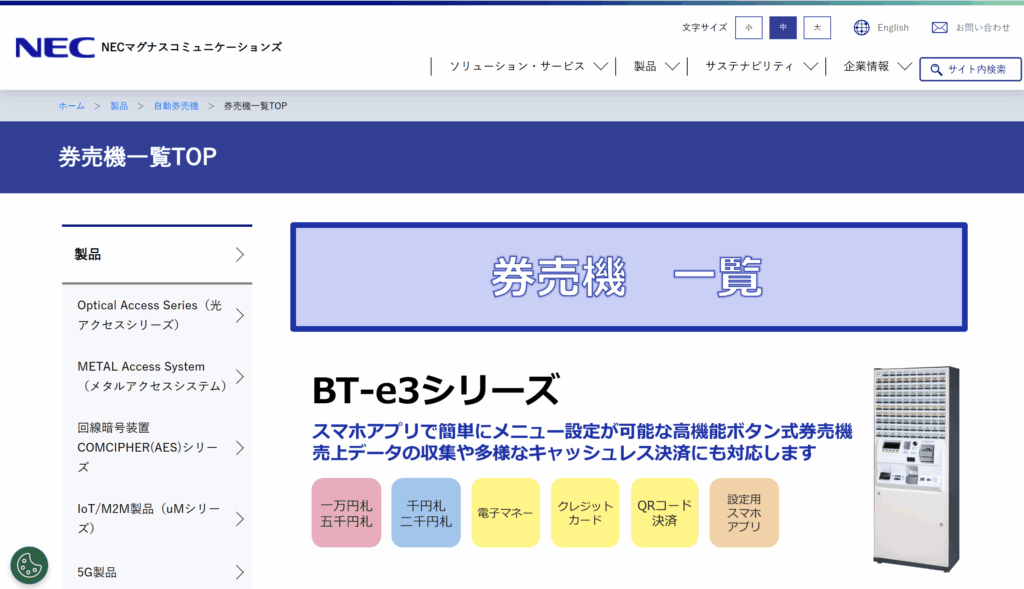Expand chevron next to 企業情報
The image size is (1024, 589).
(x=904, y=66)
